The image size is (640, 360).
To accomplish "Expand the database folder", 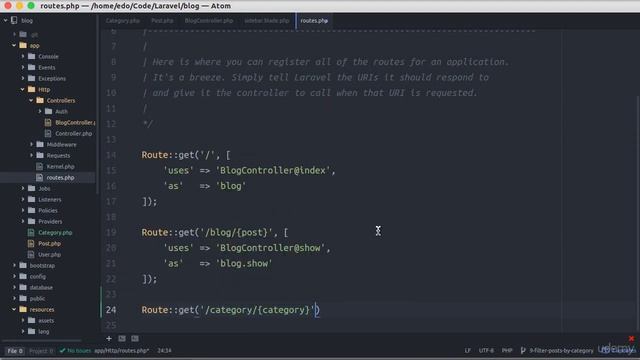I will click(x=14, y=287).
